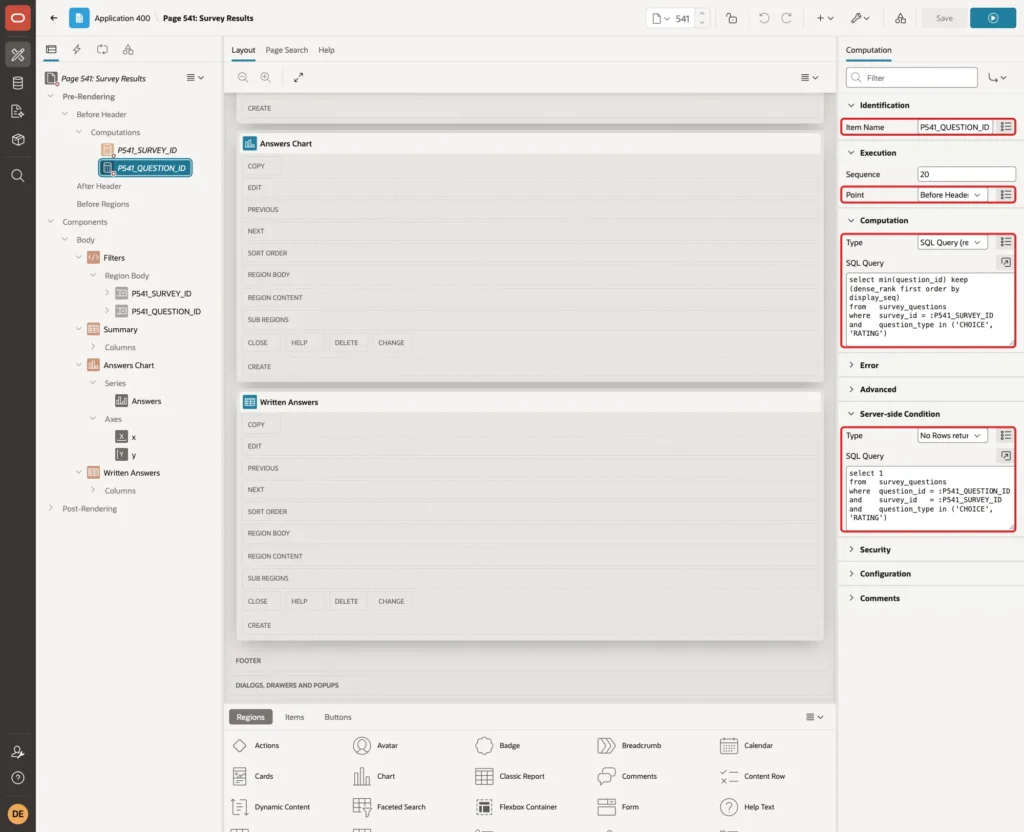Screen dimensions: 1024x832
Task: Switch gallery to Items tab
Action: point(295,717)
